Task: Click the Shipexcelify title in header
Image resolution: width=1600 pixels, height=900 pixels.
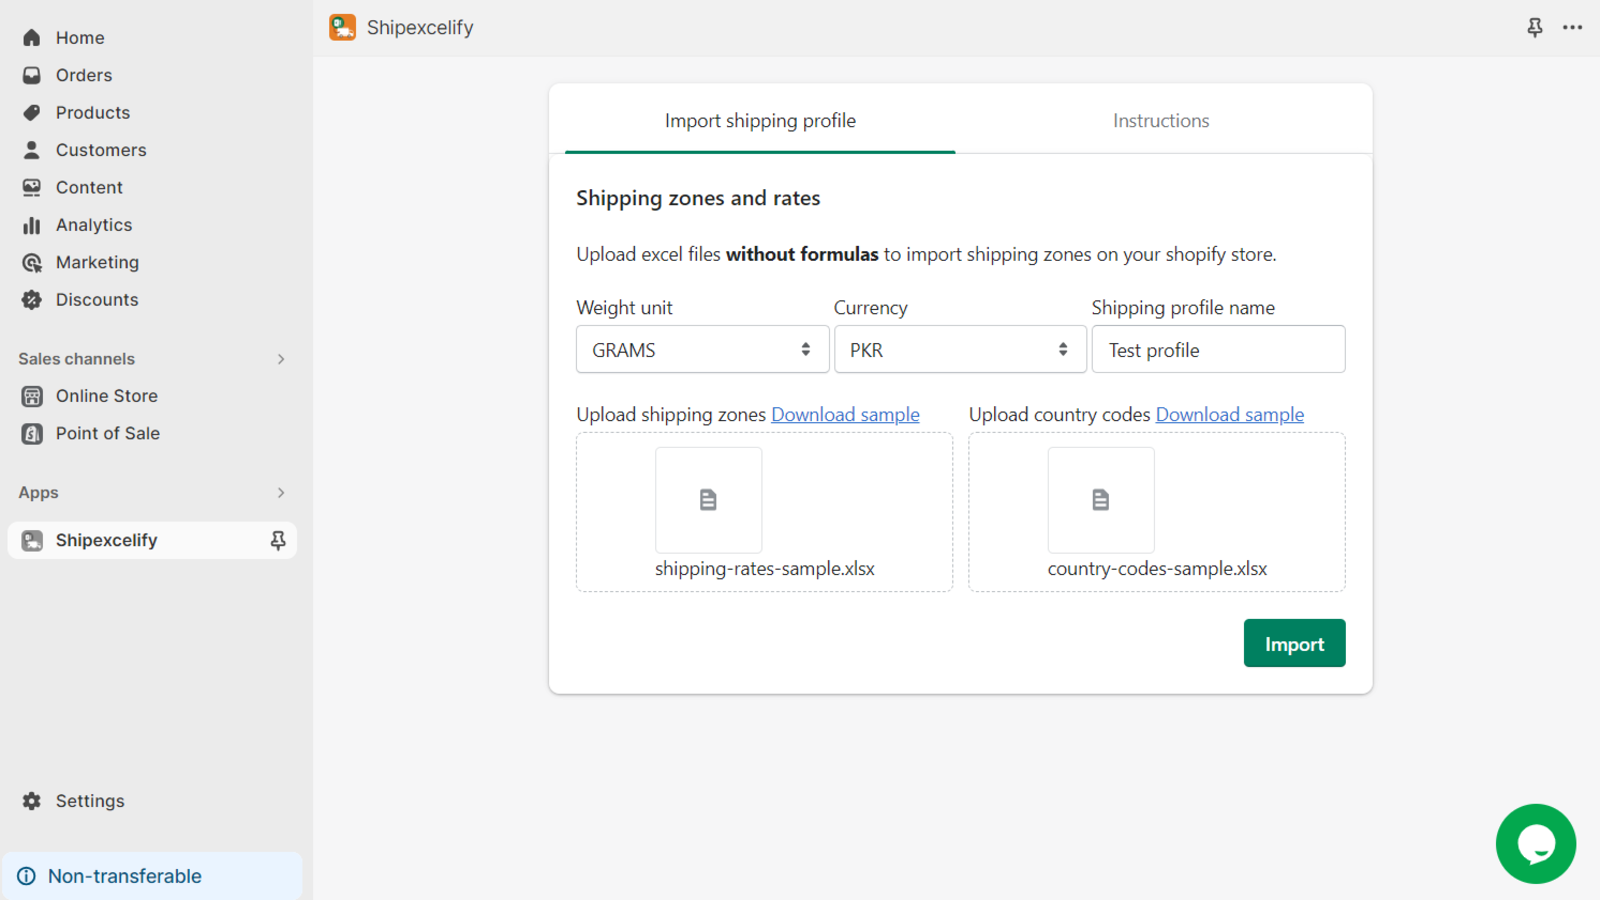Action: point(420,28)
